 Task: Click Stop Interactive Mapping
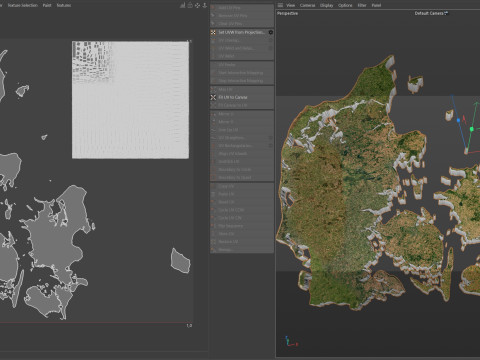(x=242, y=81)
